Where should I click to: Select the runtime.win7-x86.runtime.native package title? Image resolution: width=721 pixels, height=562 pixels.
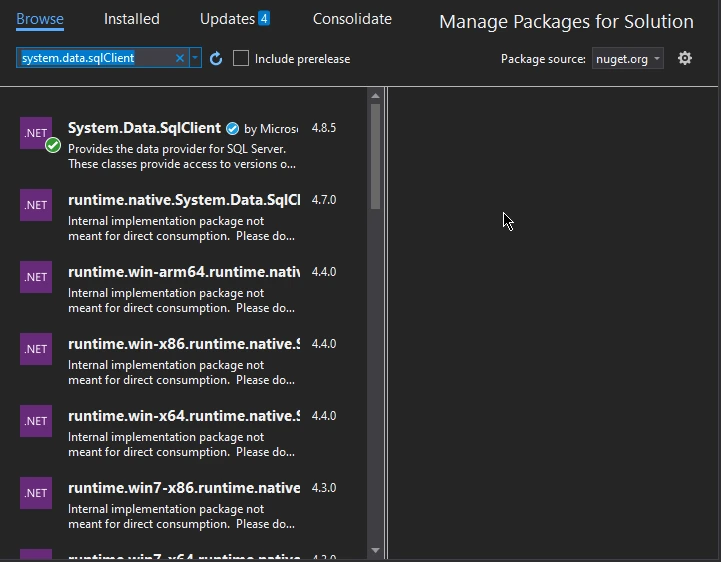pos(183,488)
